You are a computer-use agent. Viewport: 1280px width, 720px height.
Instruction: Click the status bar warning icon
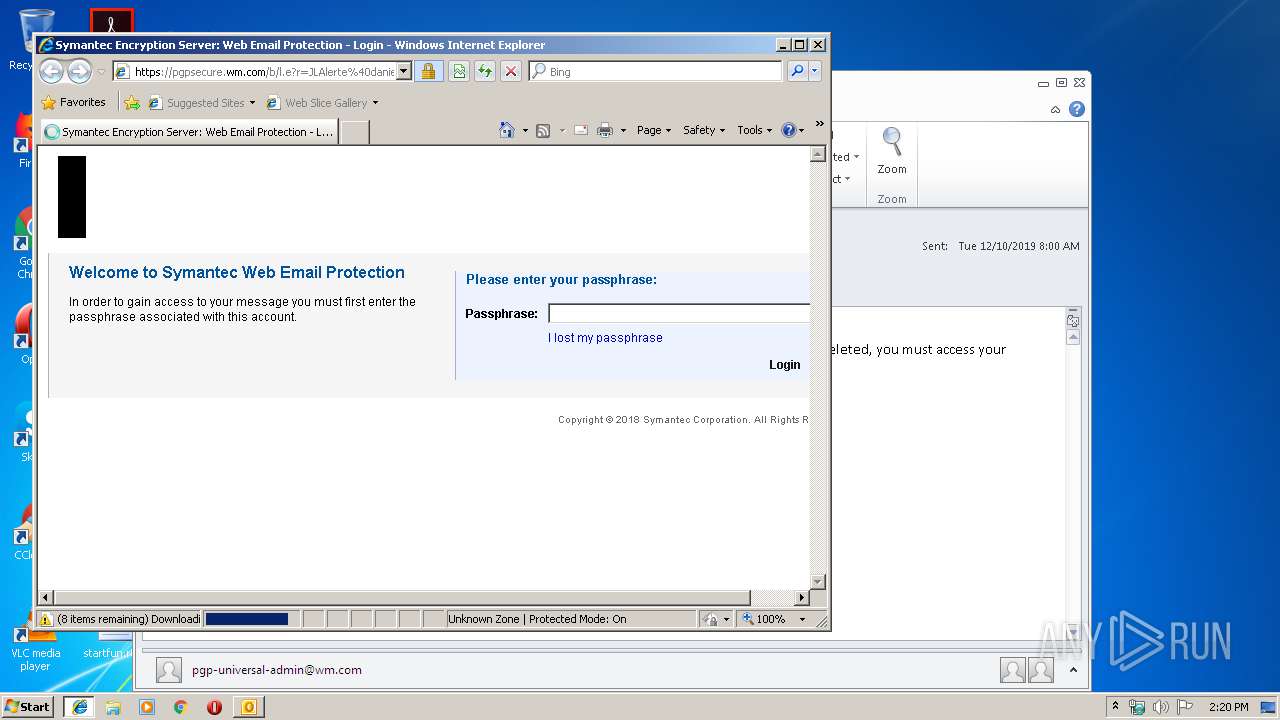pos(46,619)
